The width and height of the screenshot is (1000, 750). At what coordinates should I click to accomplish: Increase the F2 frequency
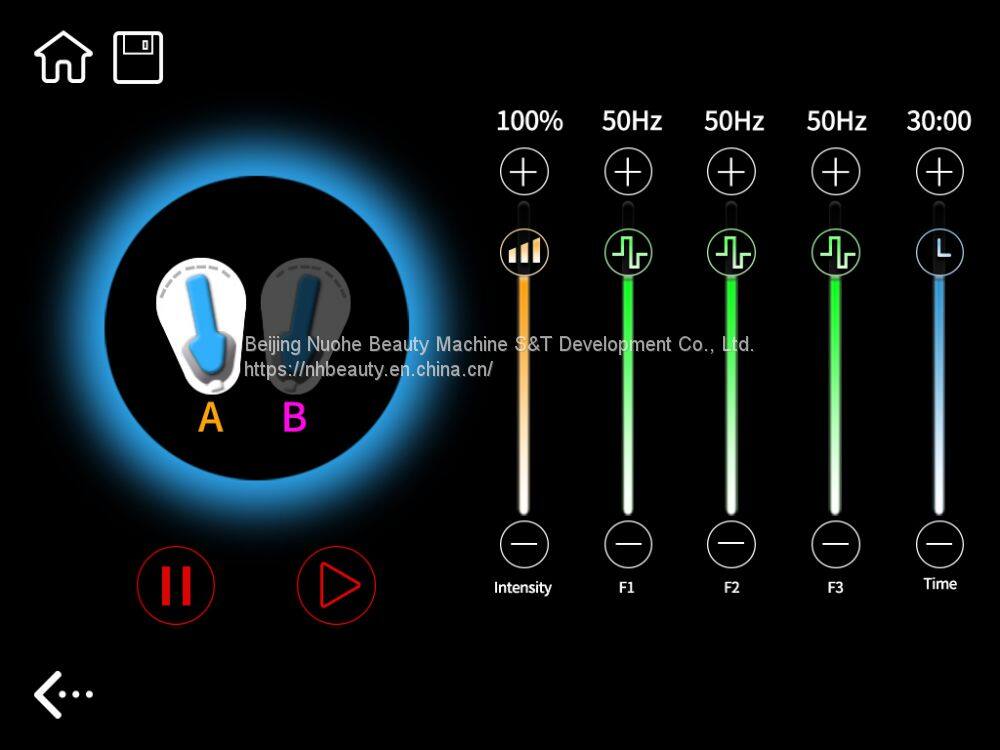click(731, 173)
